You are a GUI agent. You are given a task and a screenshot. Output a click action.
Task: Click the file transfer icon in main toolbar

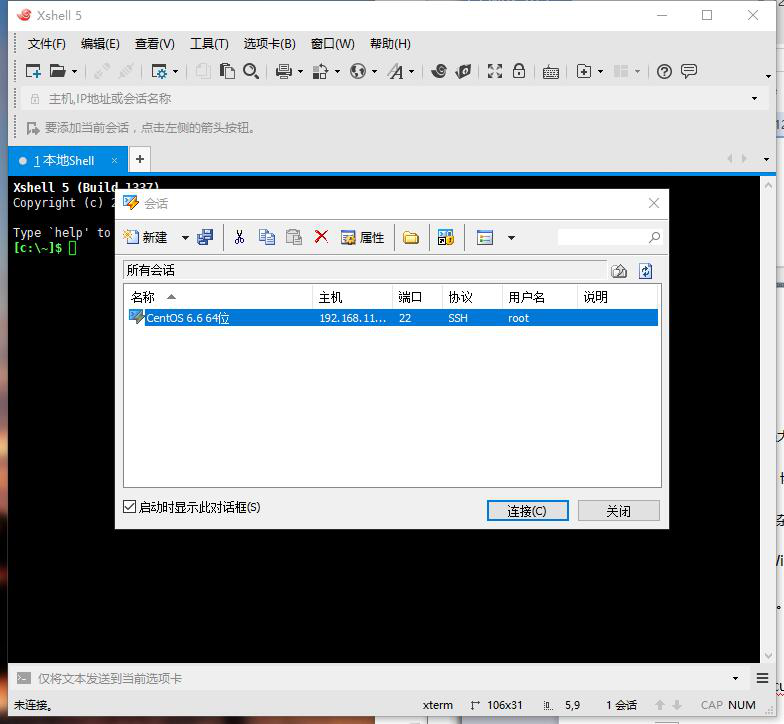coord(320,72)
